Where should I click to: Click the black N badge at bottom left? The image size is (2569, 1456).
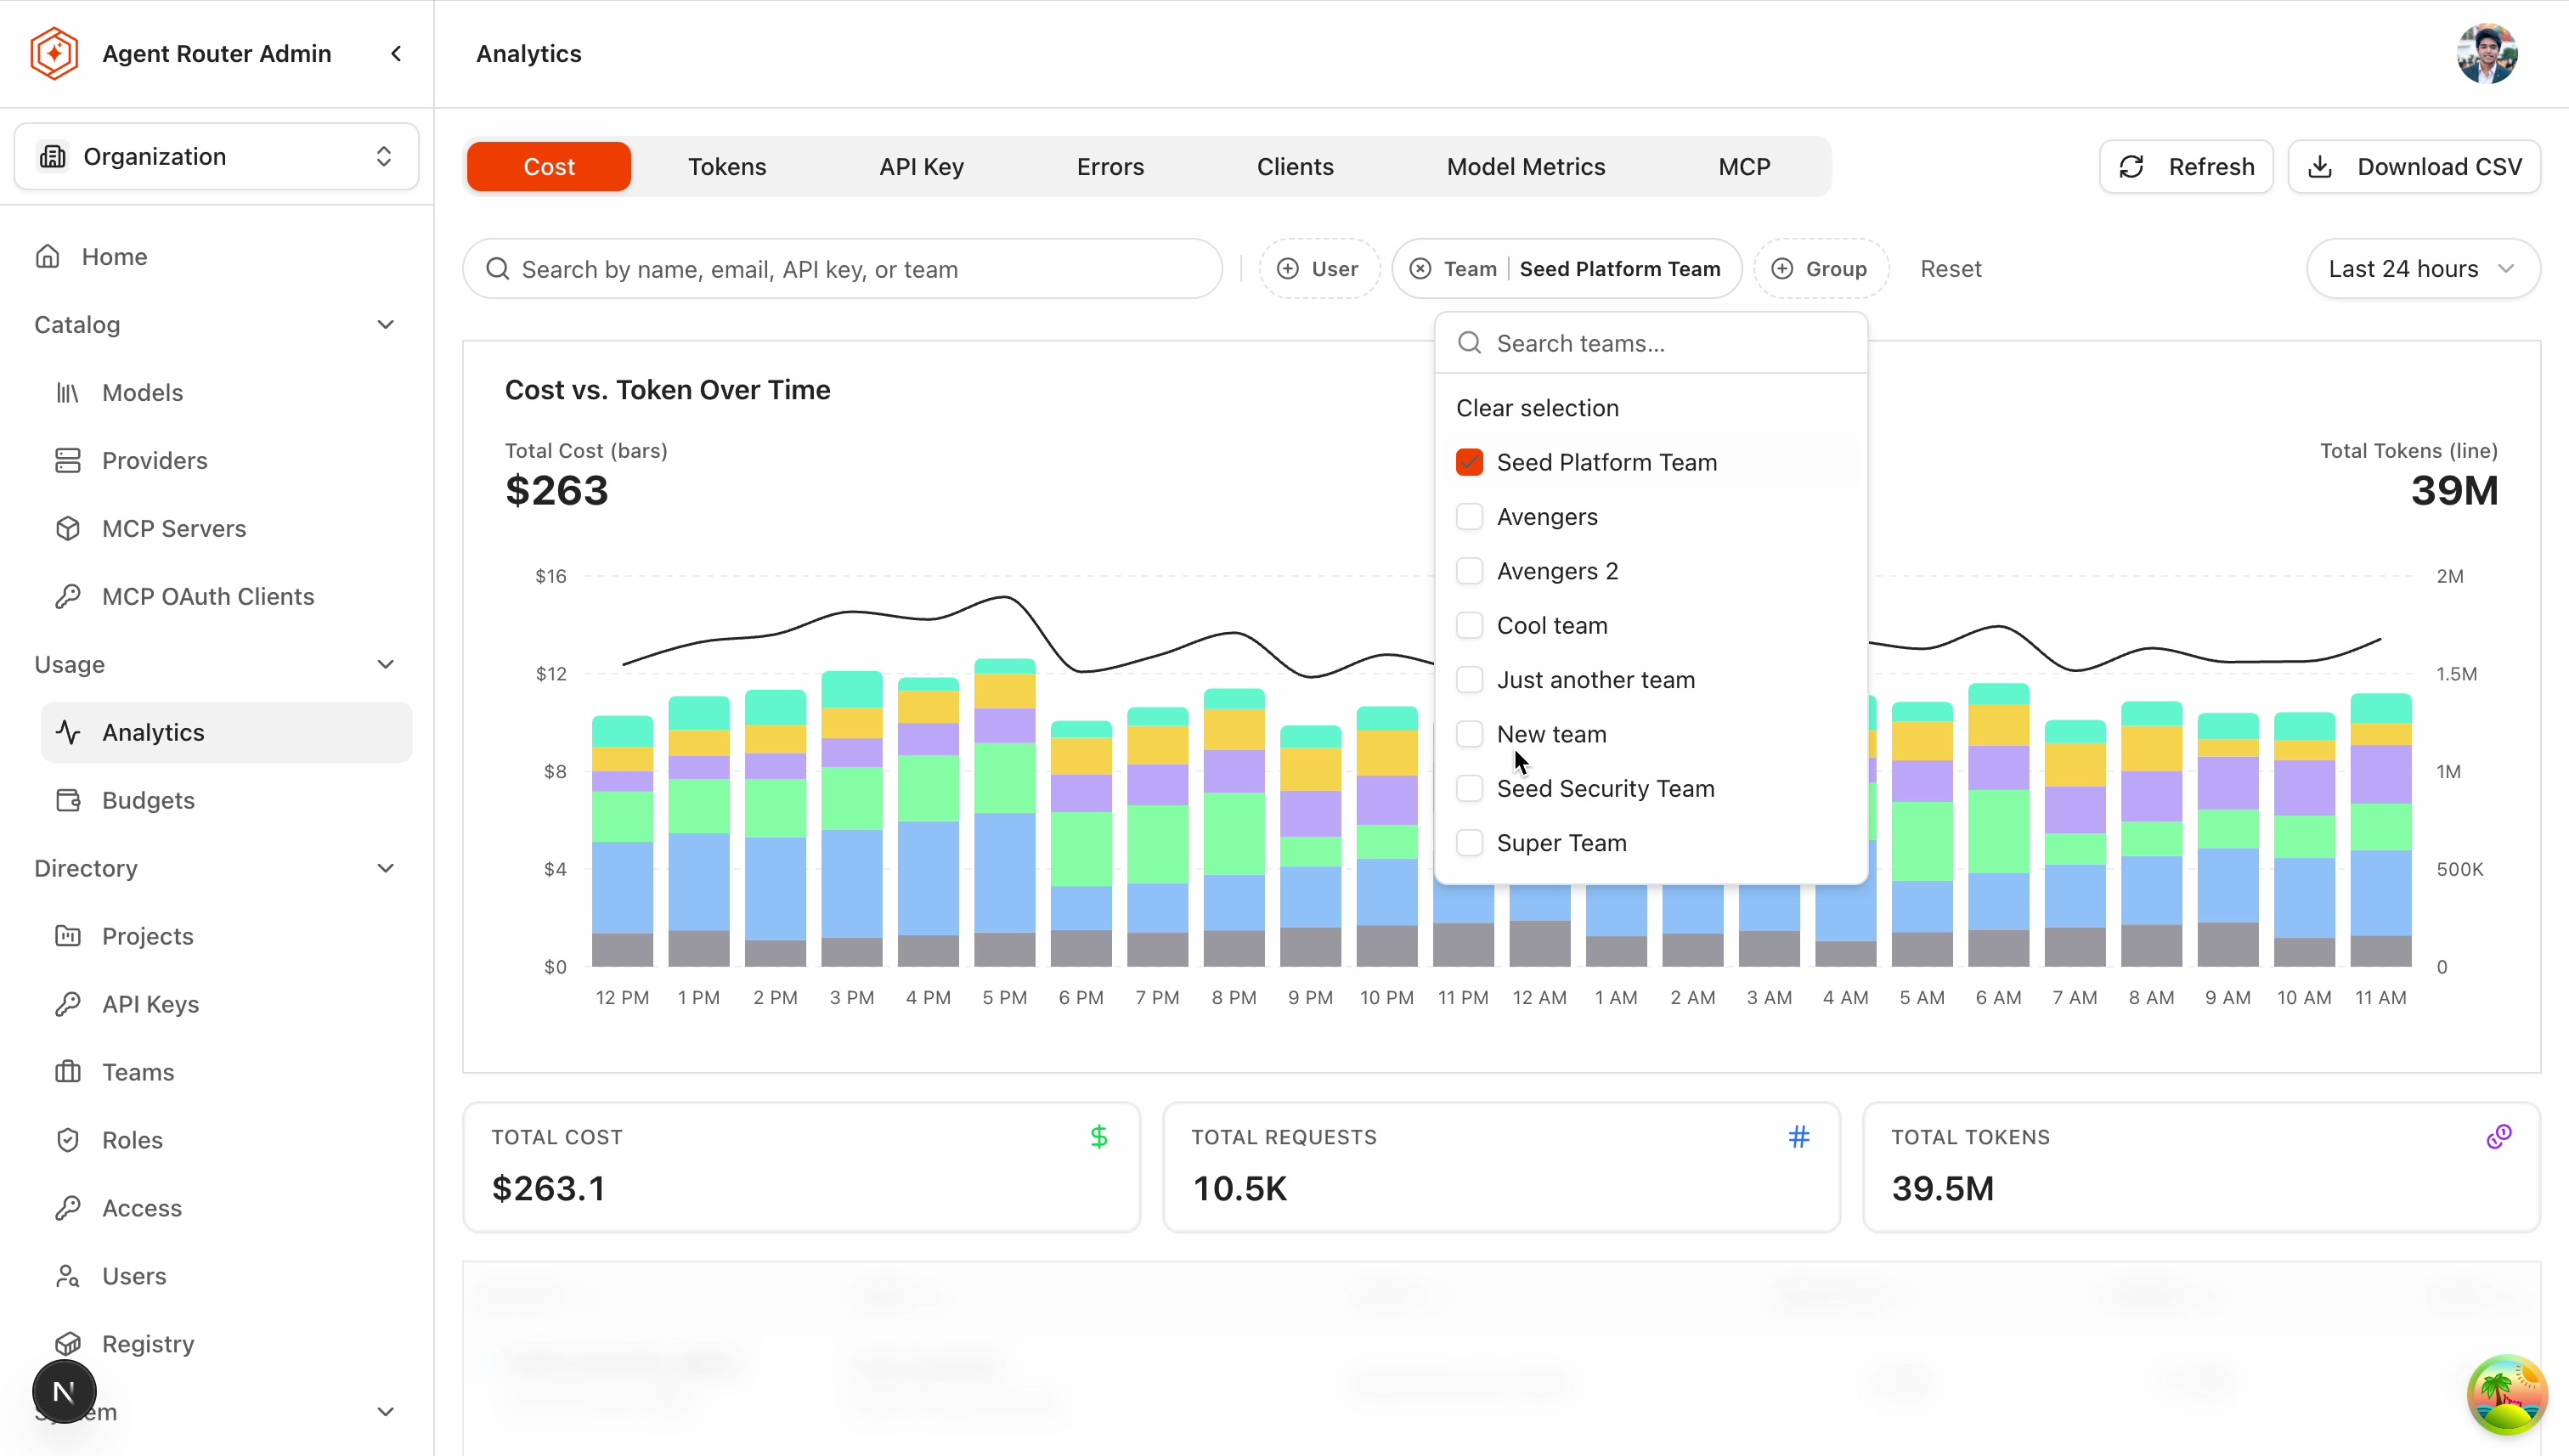click(64, 1392)
